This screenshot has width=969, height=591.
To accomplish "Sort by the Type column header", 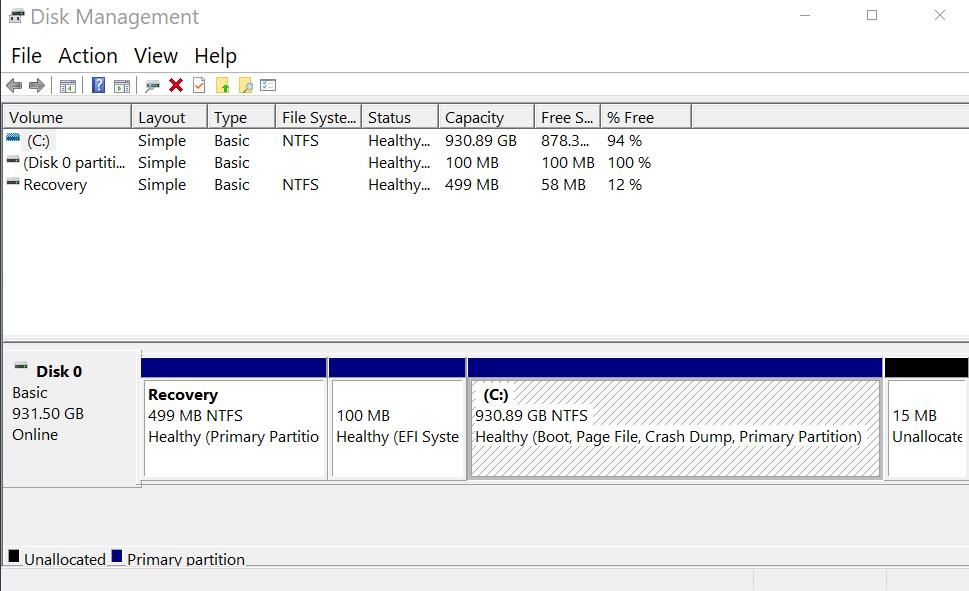I will (241, 117).
